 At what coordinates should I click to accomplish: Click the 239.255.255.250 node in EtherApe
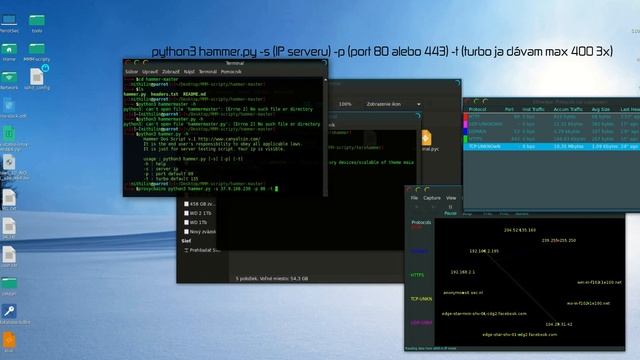tap(558, 240)
